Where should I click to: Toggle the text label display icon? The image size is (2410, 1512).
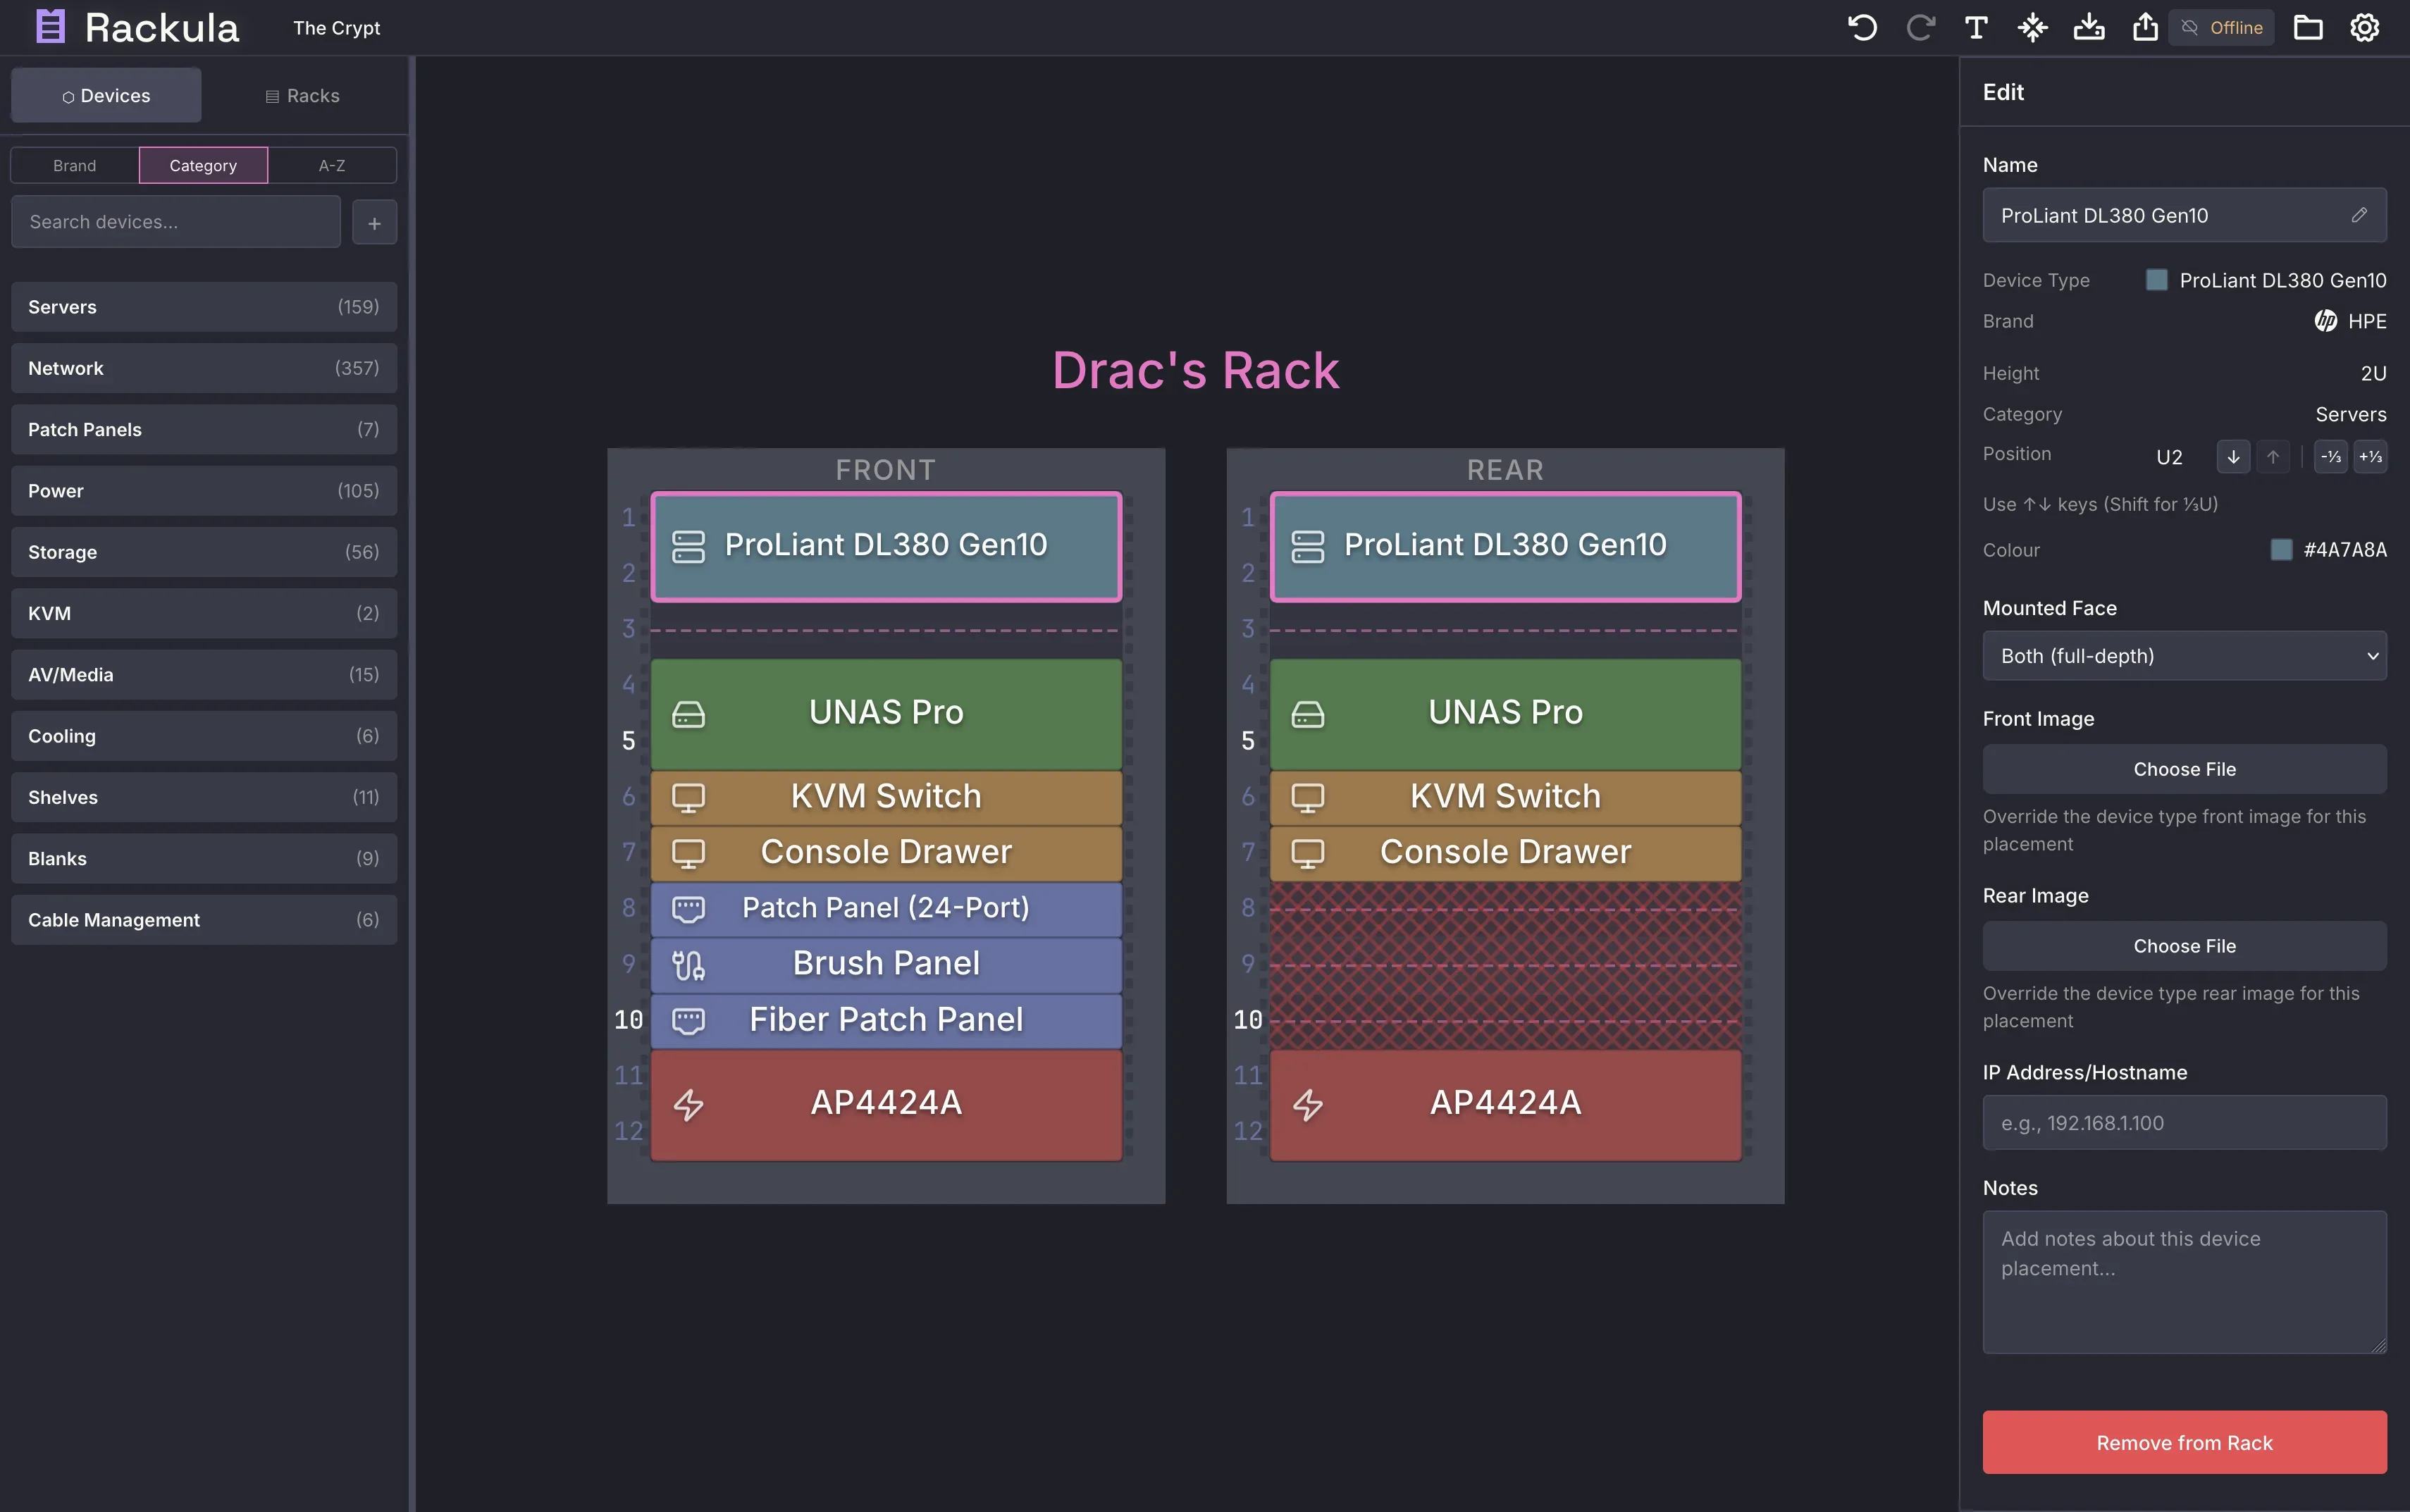(x=1976, y=27)
